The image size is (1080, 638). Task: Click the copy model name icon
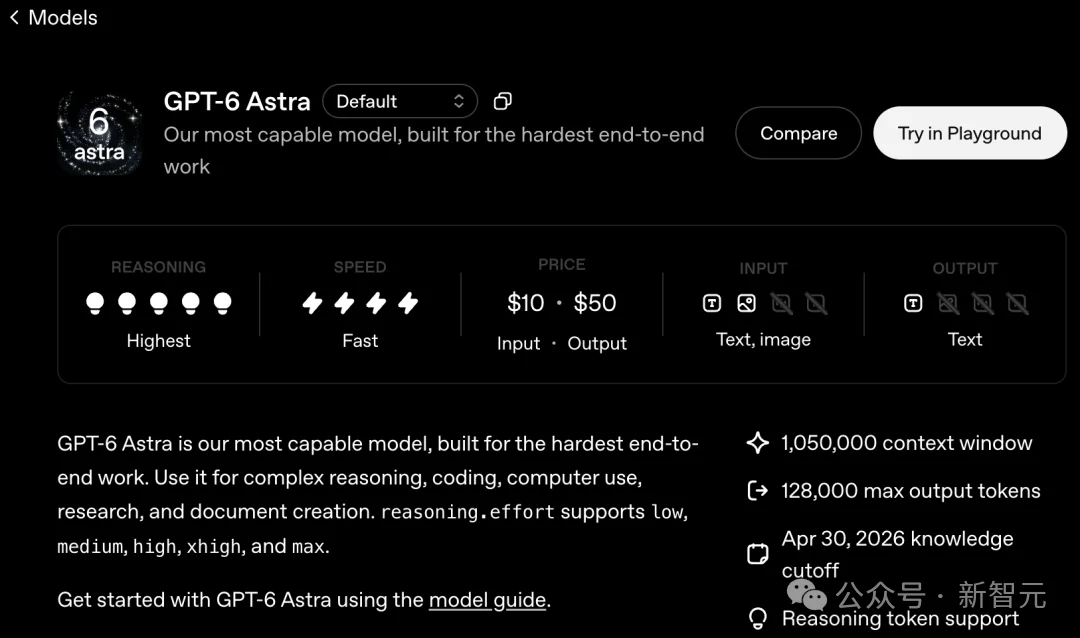(503, 101)
